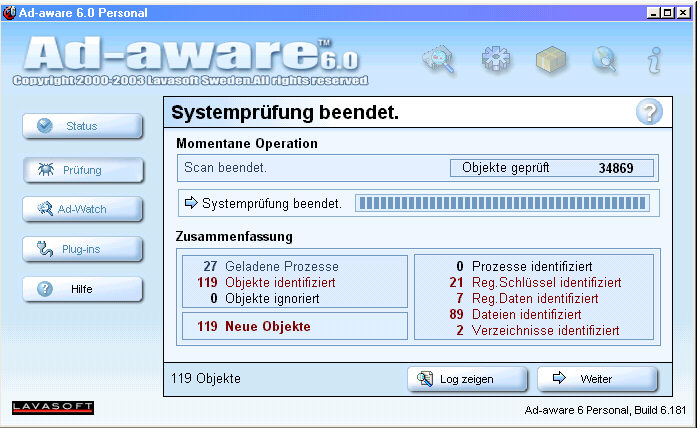Click '0 Prozesse identifiziert' line
The height and width of the screenshot is (428, 700).
click(x=524, y=266)
